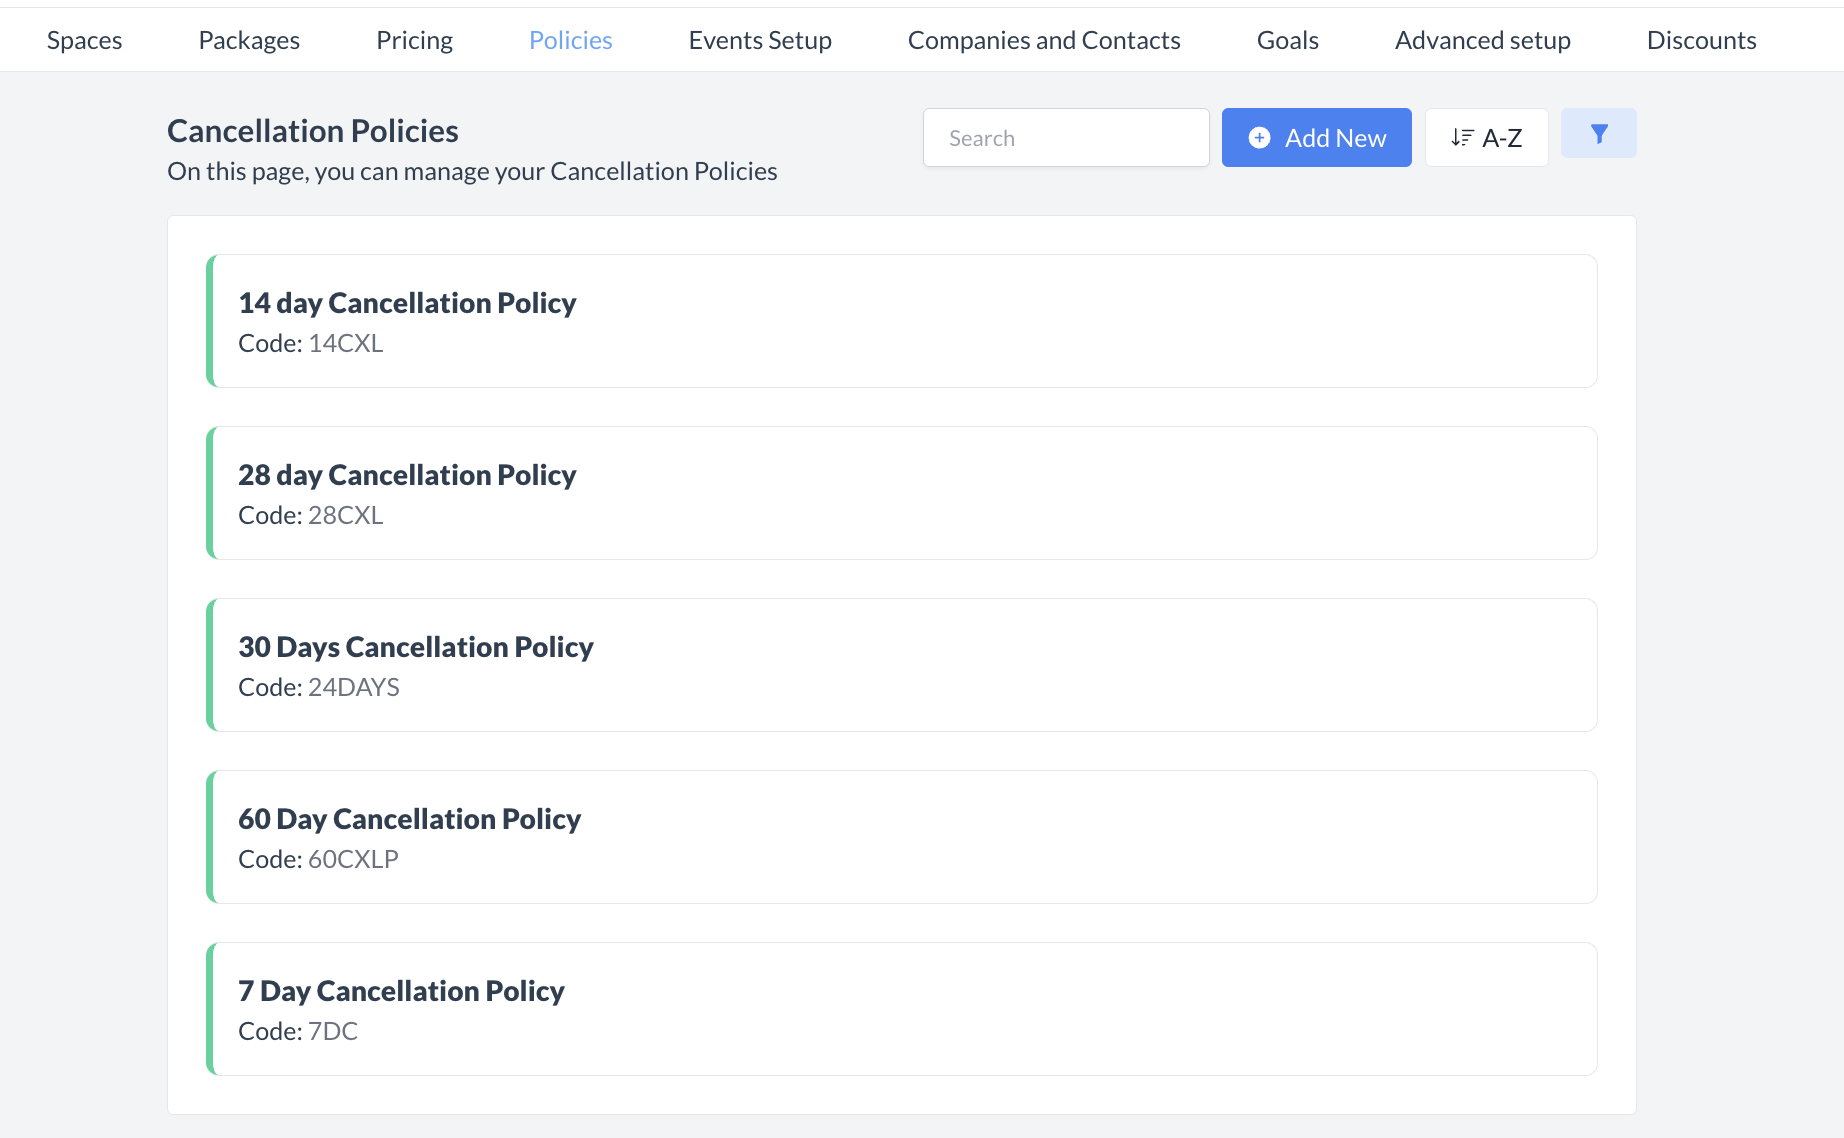Open the Discounts tab
The width and height of the screenshot is (1844, 1138).
point(1701,40)
